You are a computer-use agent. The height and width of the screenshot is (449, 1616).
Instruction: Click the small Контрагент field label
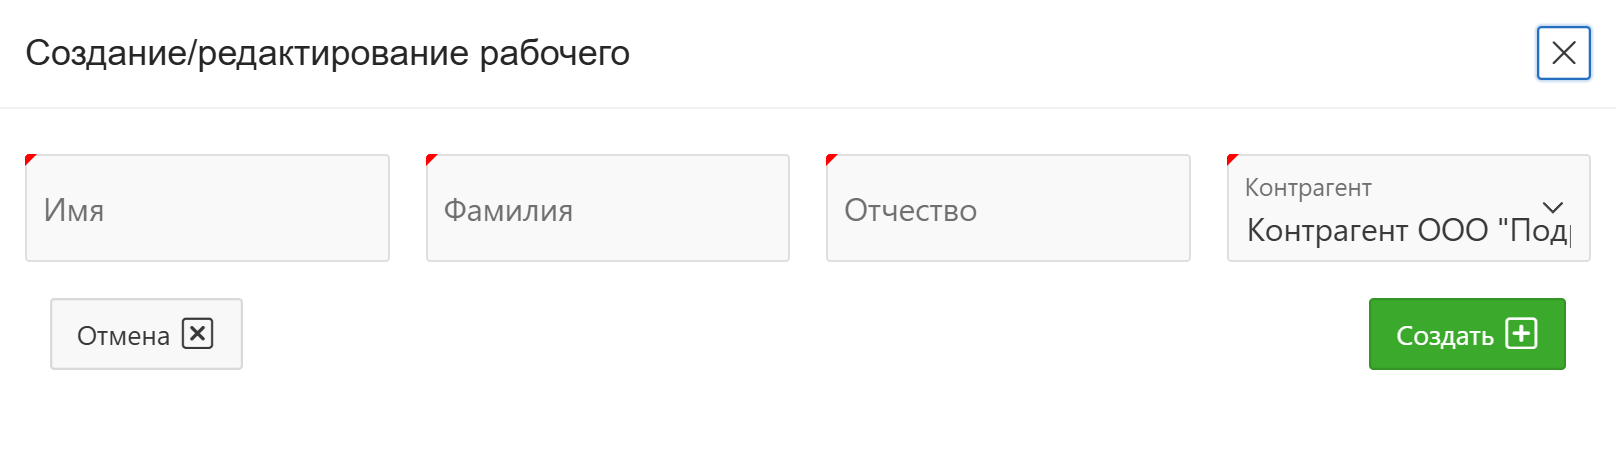tap(1307, 187)
